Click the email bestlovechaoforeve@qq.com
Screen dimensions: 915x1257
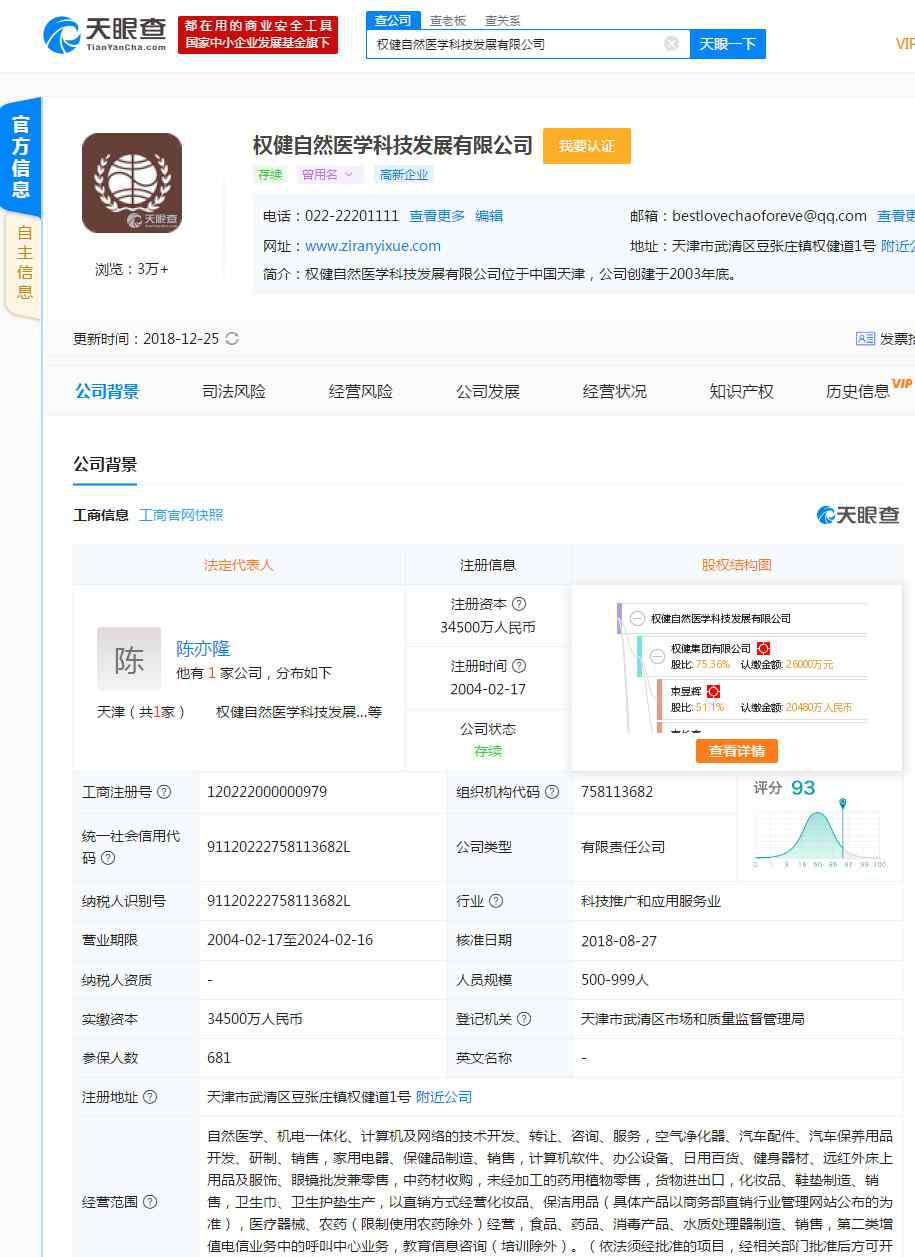[x=769, y=216]
